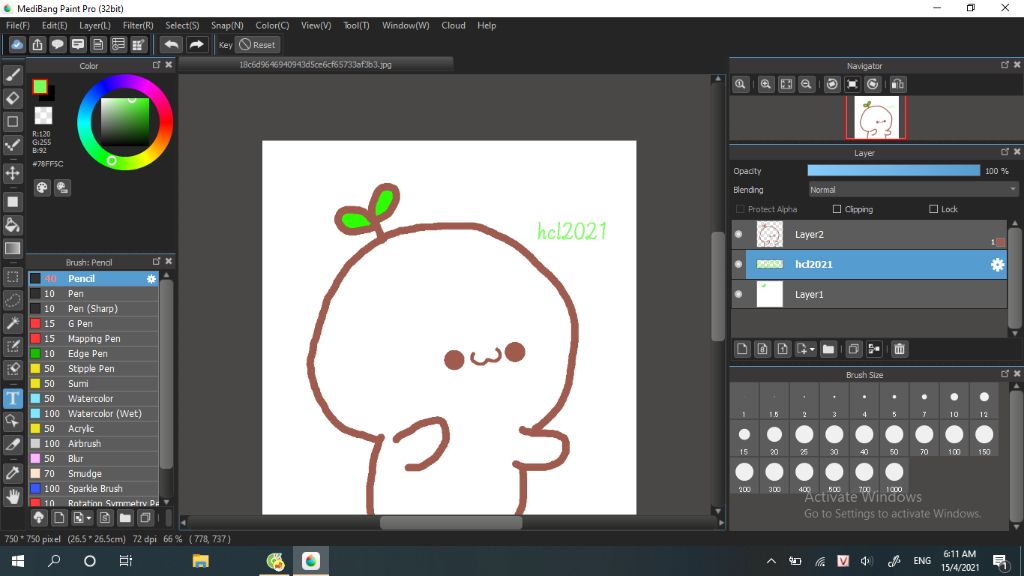Click the cloud save toolbar icon
Viewport: 1024px width, 576px height.
point(17,44)
